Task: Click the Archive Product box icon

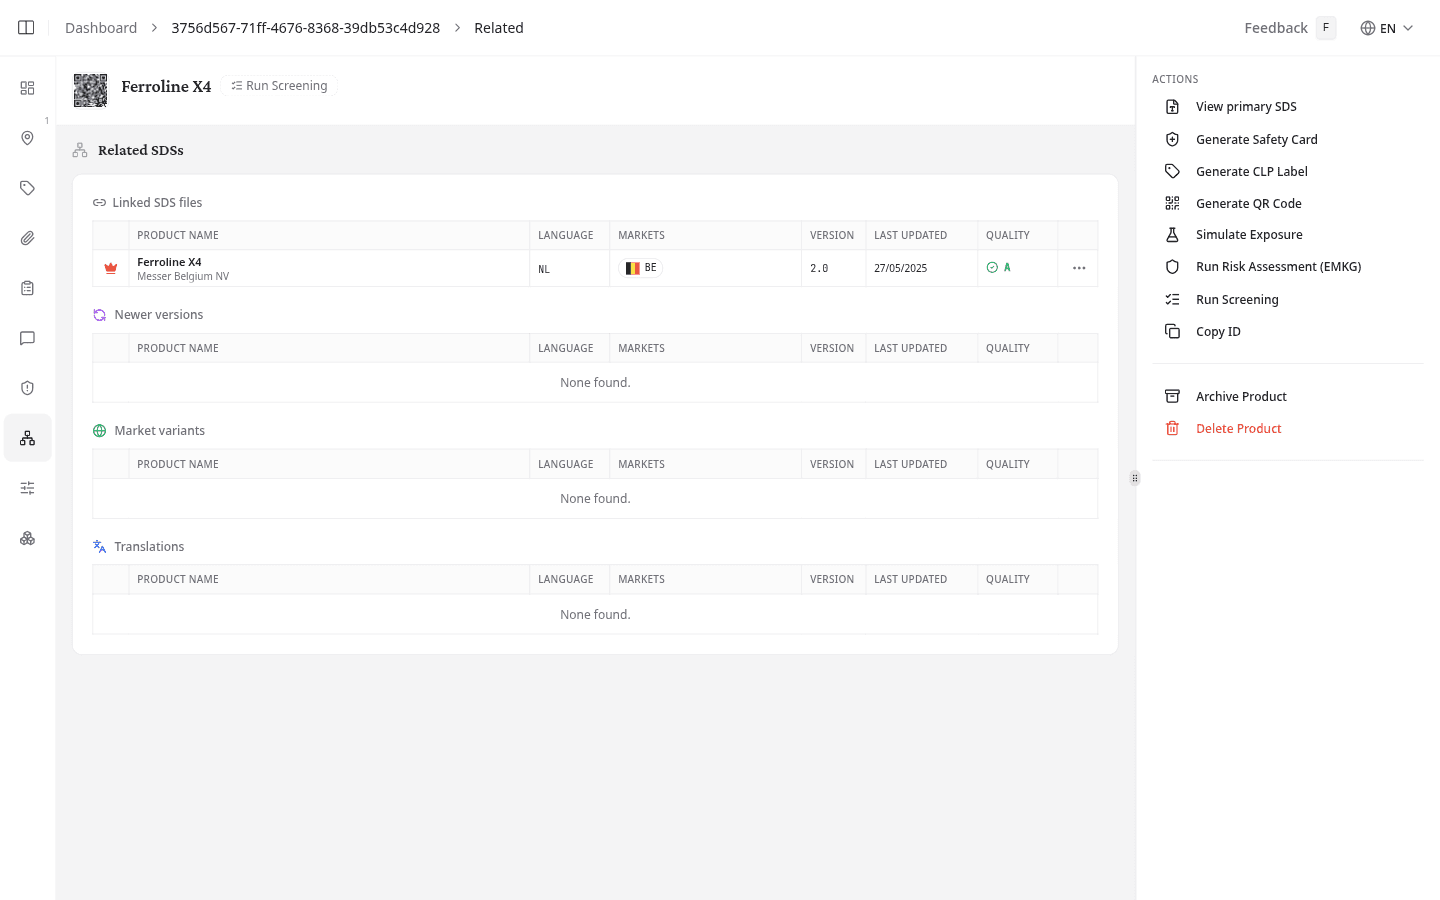Action: [1172, 397]
